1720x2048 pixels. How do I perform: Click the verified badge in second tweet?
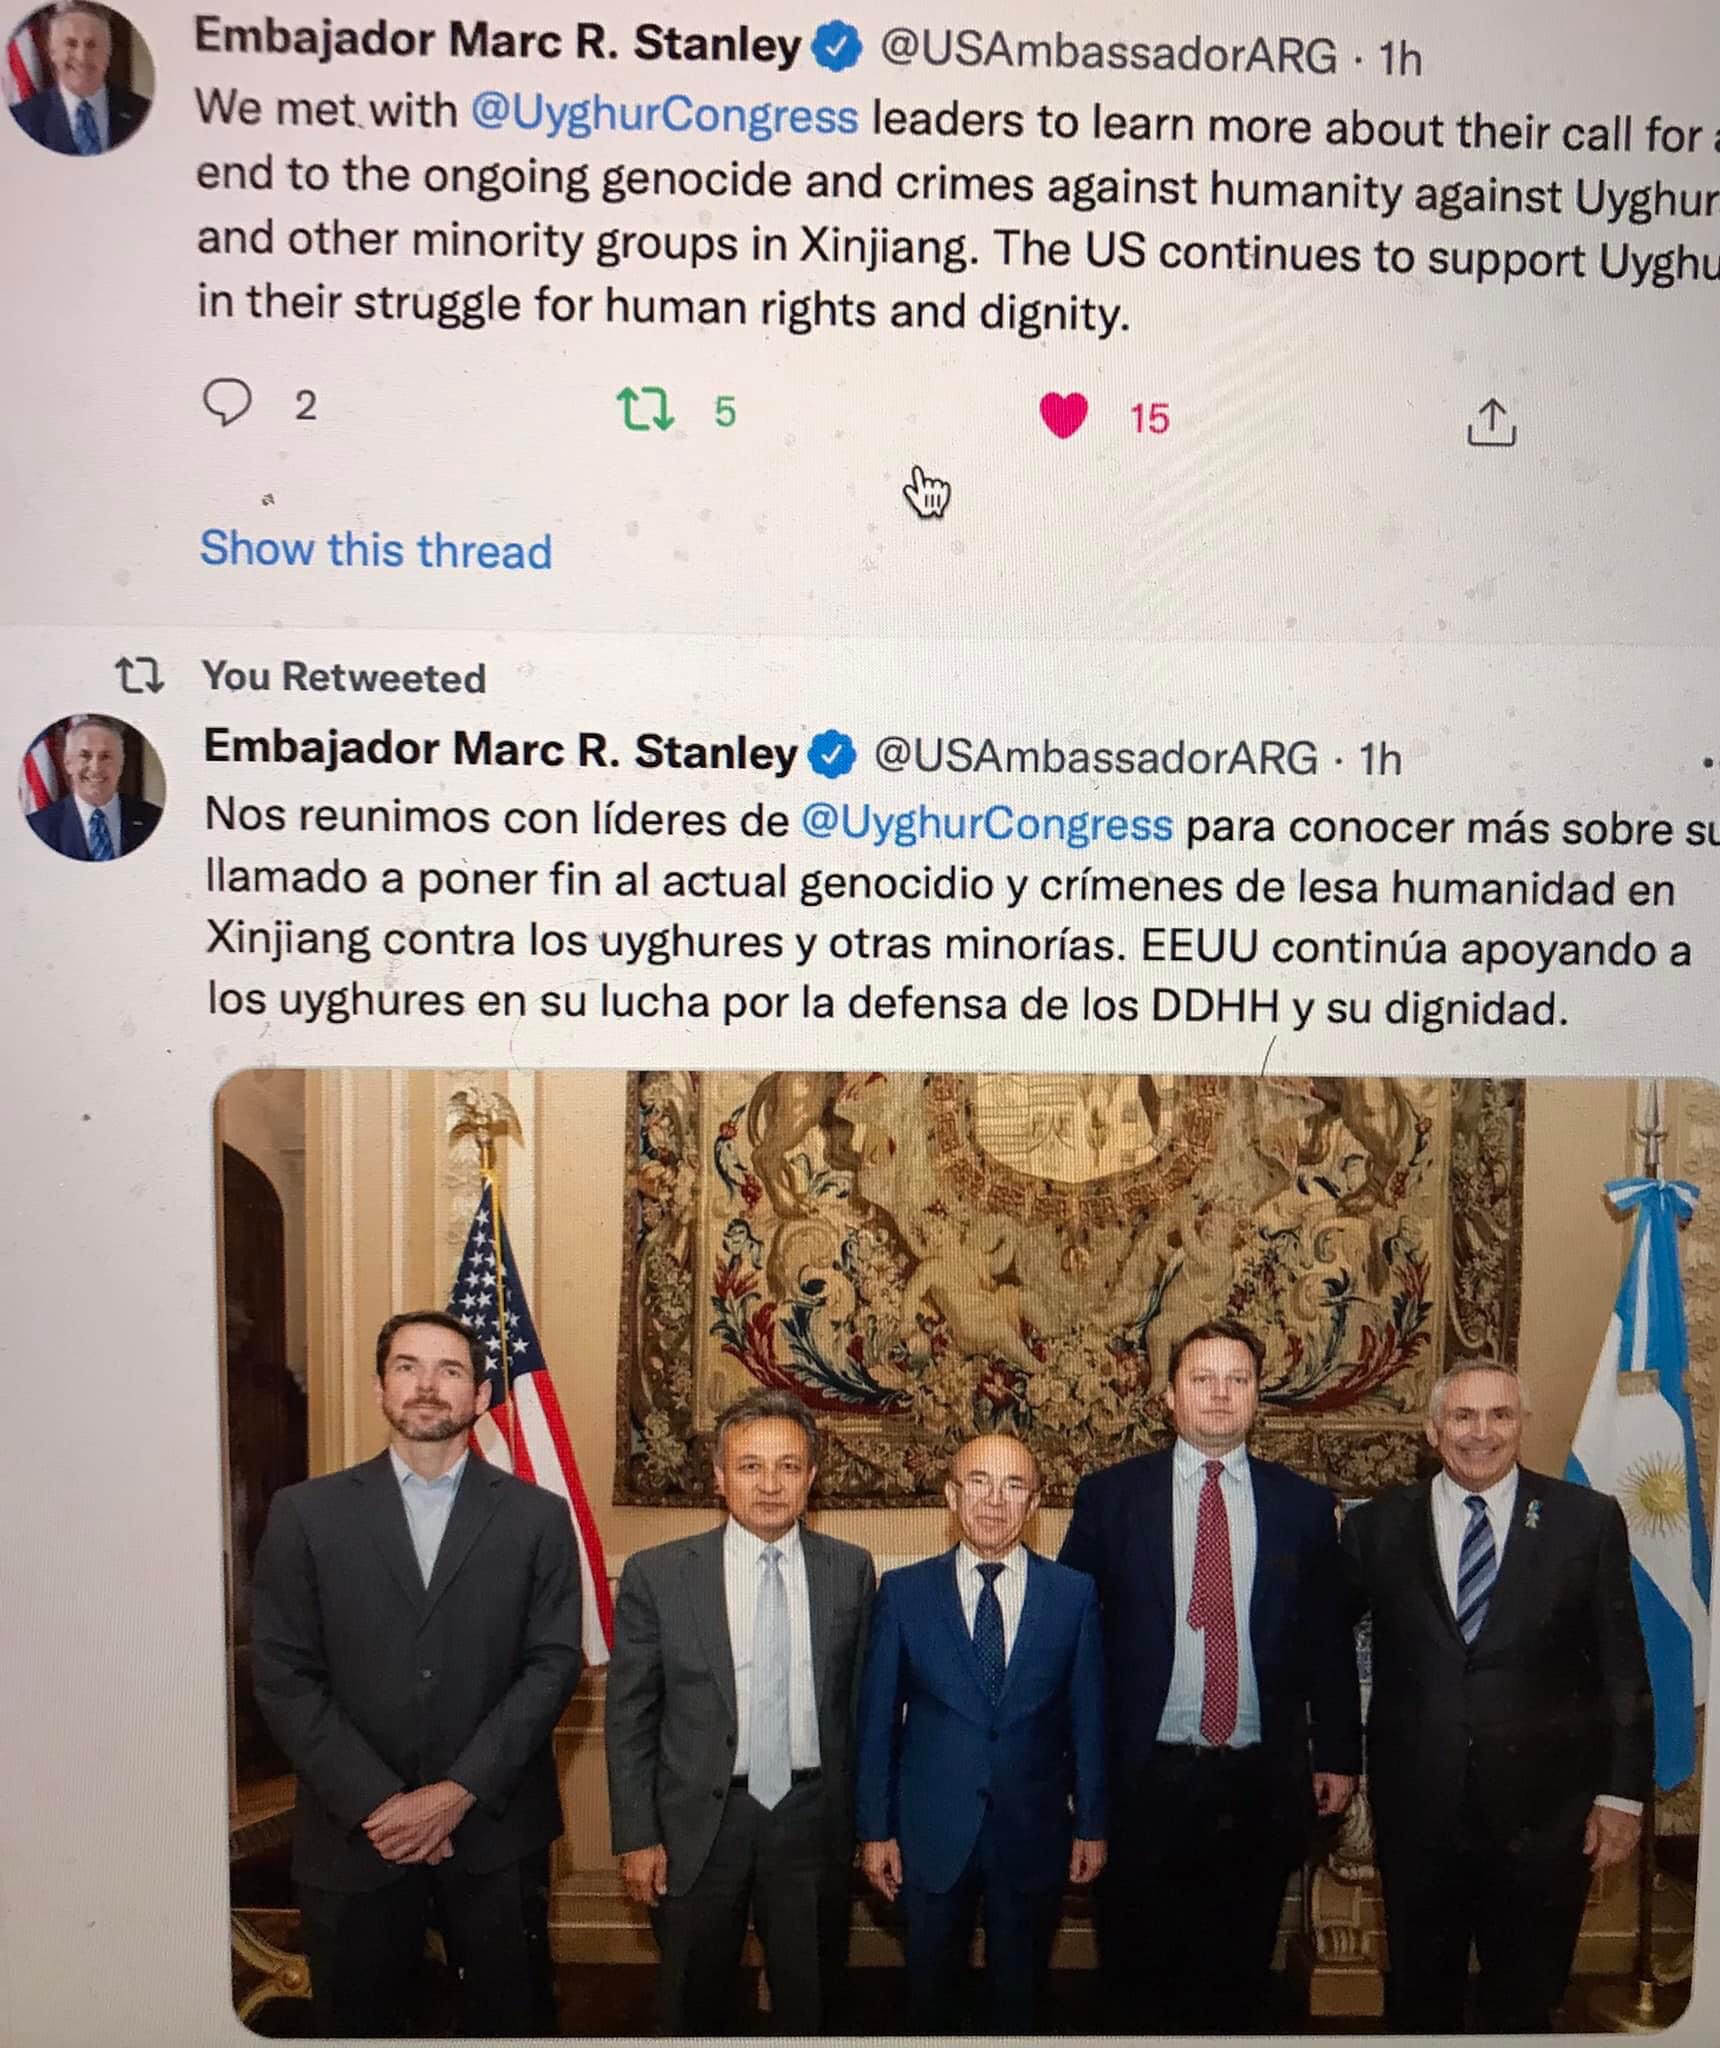coord(832,755)
